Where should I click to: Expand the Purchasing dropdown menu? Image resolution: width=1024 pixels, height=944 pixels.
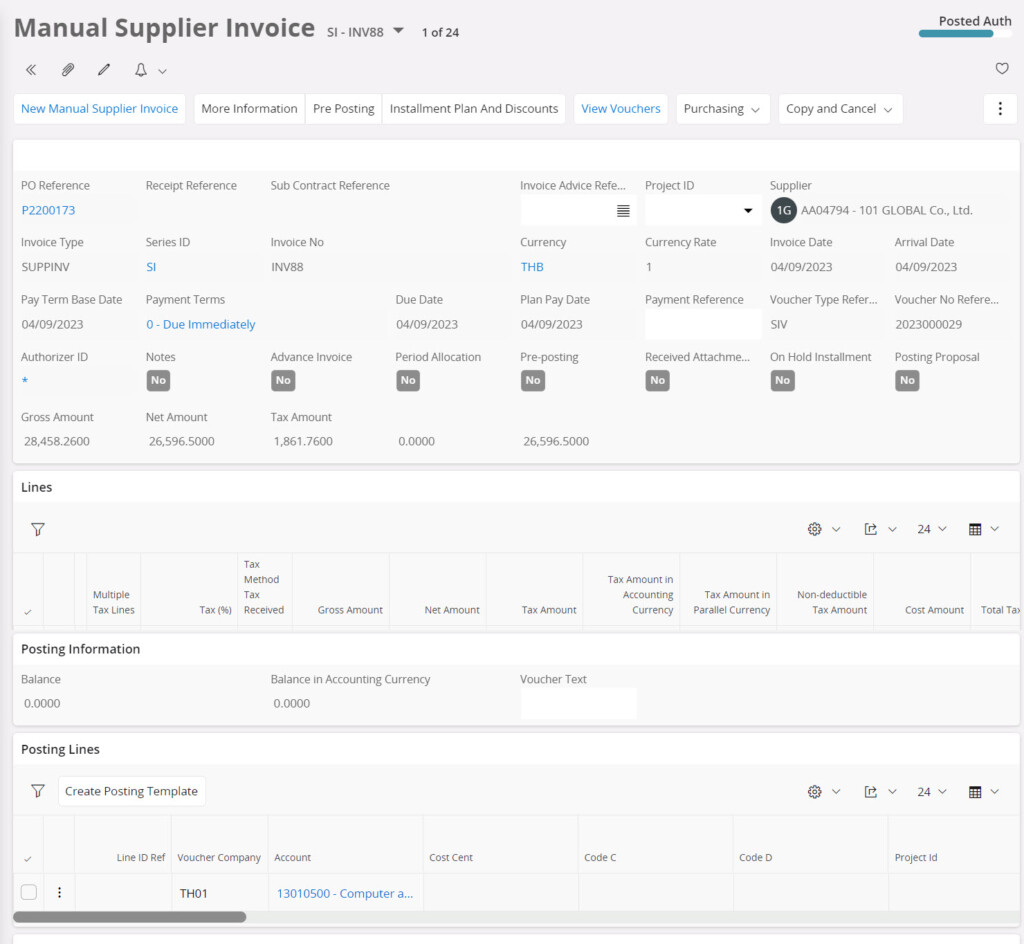tap(721, 109)
